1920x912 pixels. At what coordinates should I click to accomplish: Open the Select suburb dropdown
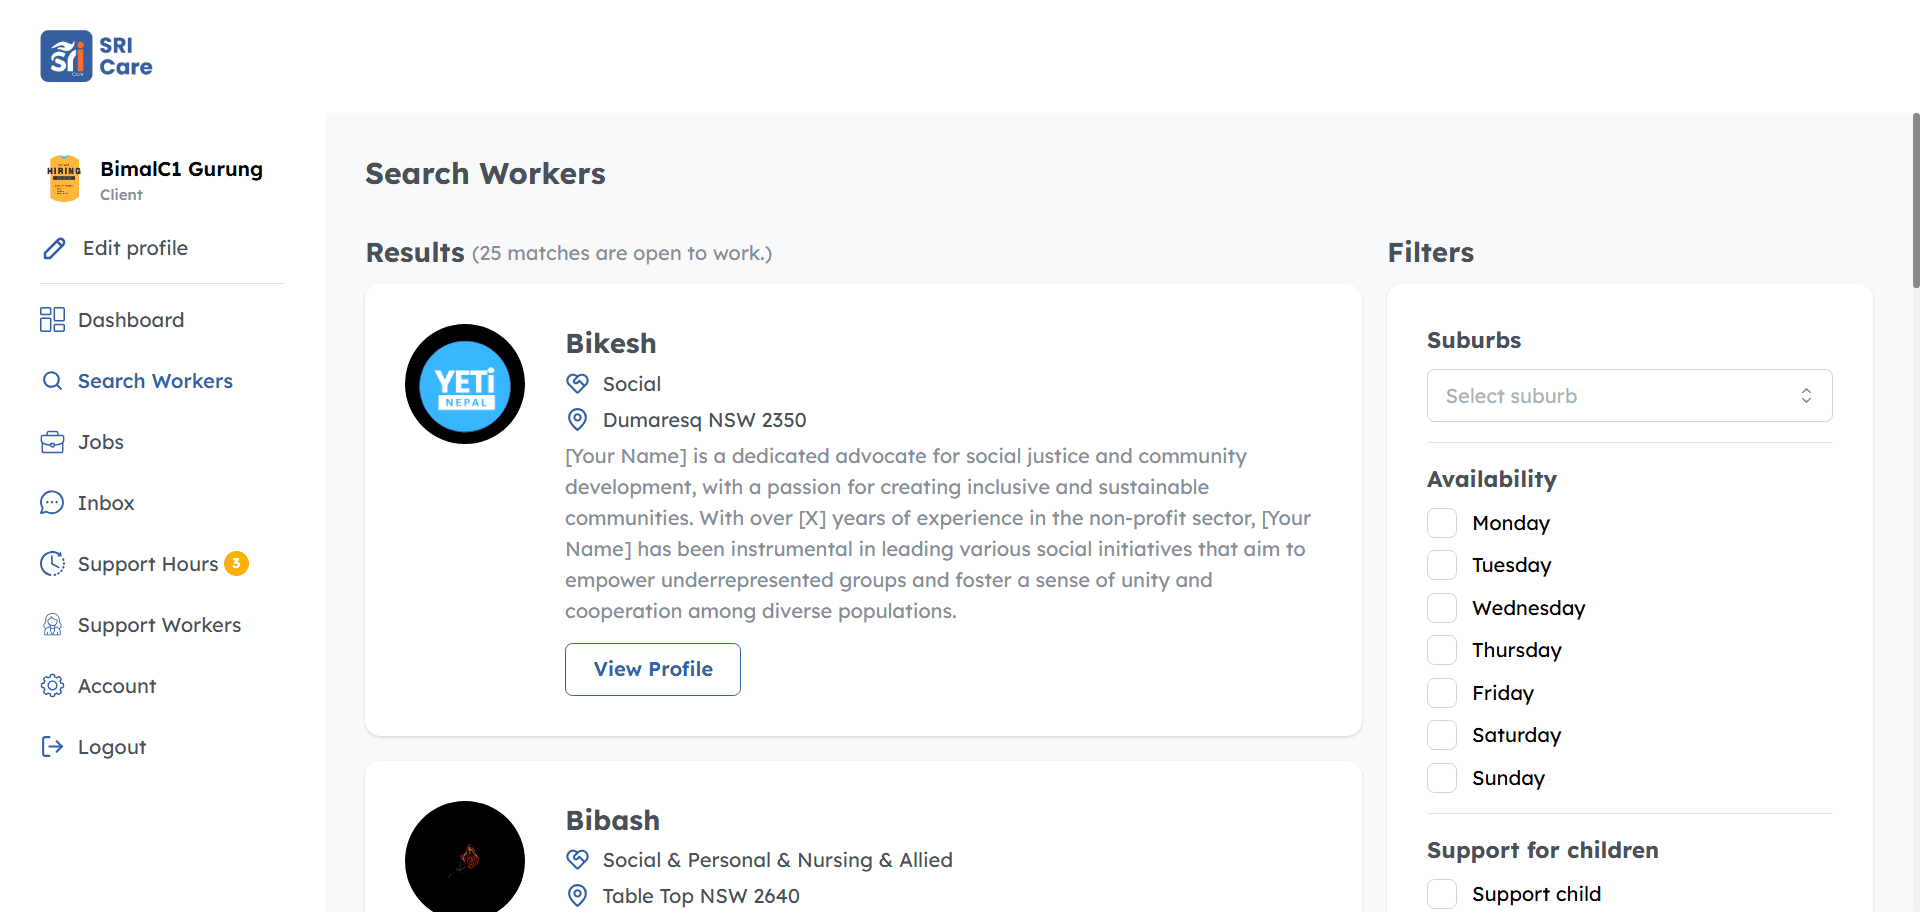pyautogui.click(x=1629, y=396)
